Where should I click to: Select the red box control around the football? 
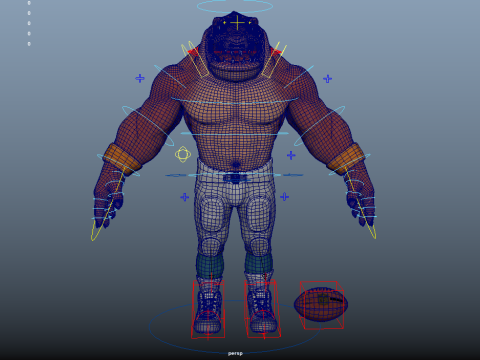(x=322, y=305)
